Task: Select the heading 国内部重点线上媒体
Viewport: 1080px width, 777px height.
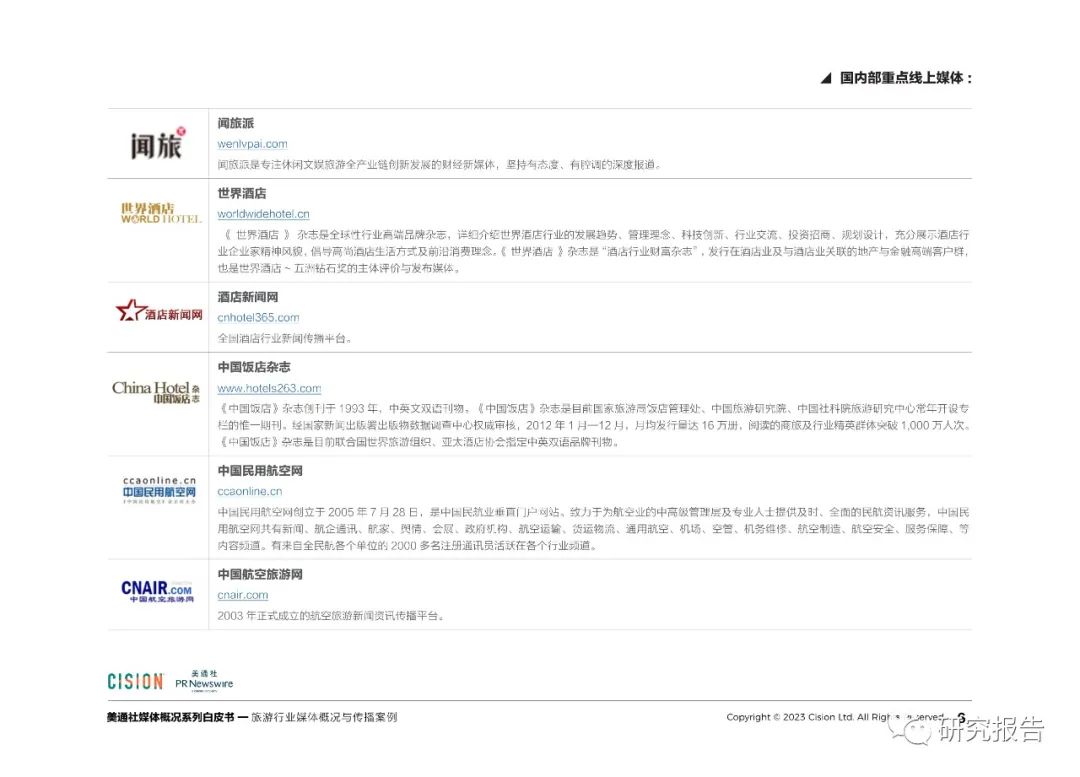Action: 905,78
